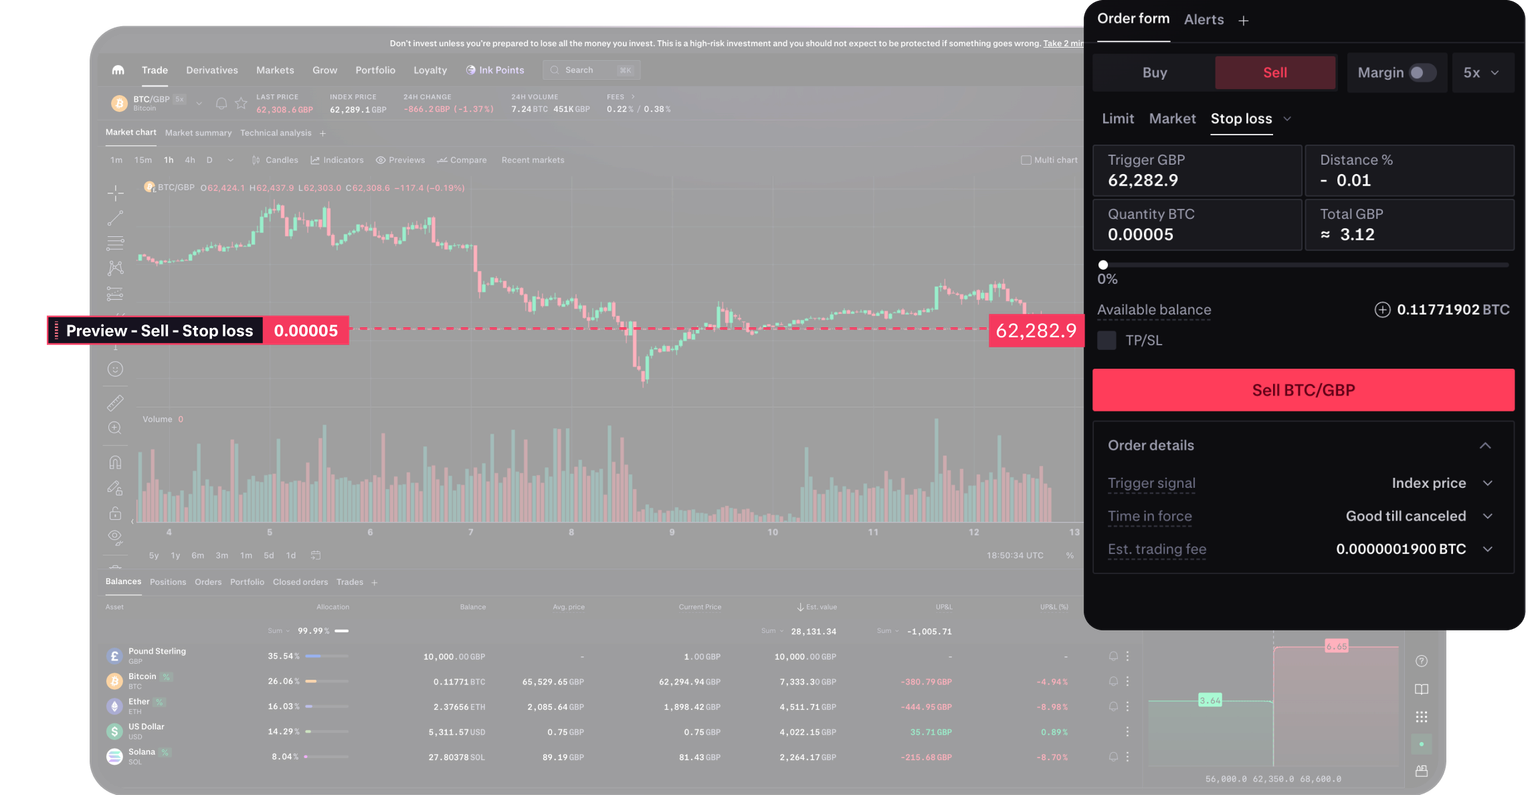Pick the ruler measure tool
Image resolution: width=1536 pixels, height=795 pixels.
(116, 403)
